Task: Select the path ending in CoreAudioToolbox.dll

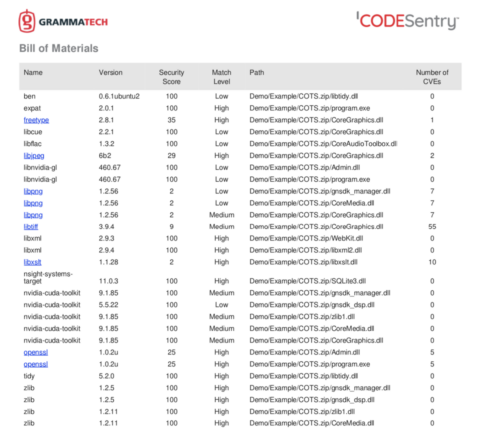Action: 323,144
